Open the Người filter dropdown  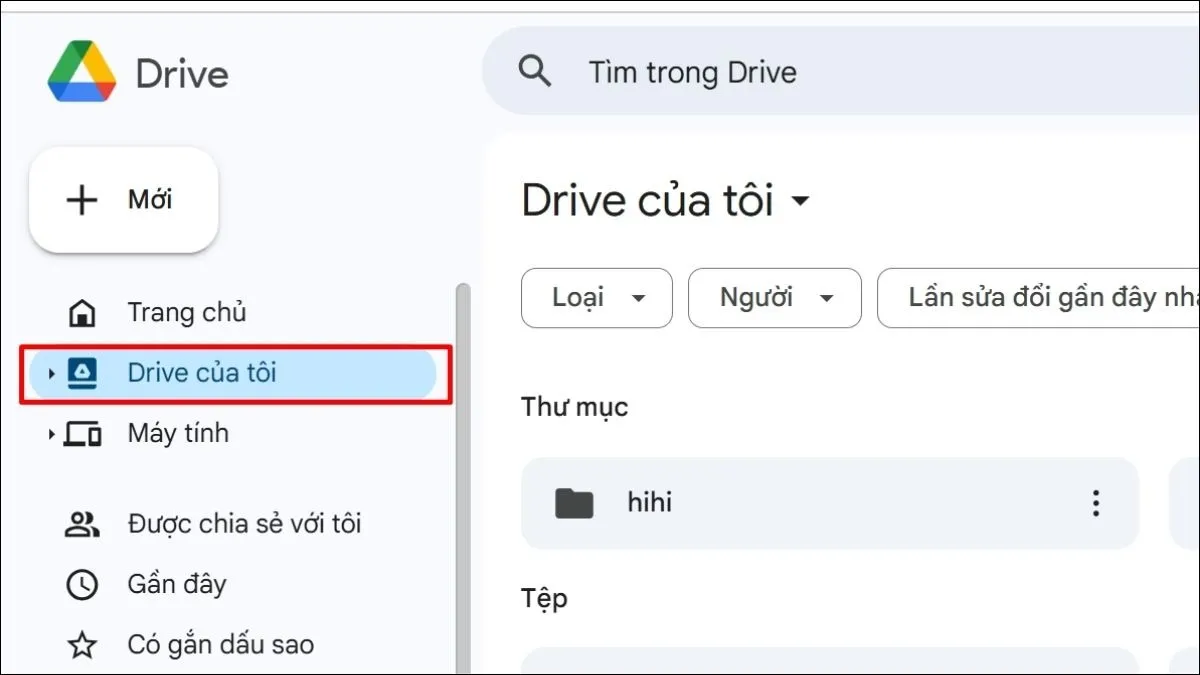coord(774,298)
